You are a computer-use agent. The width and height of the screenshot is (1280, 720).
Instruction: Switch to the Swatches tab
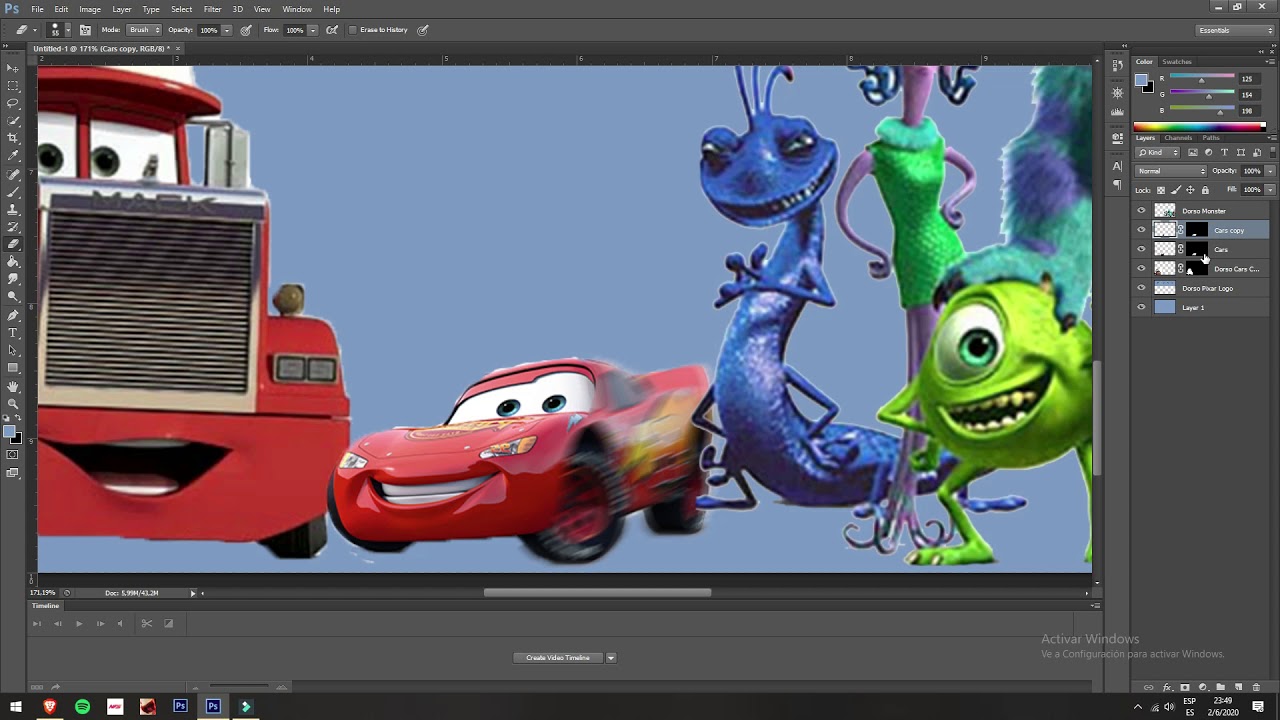(x=1177, y=62)
